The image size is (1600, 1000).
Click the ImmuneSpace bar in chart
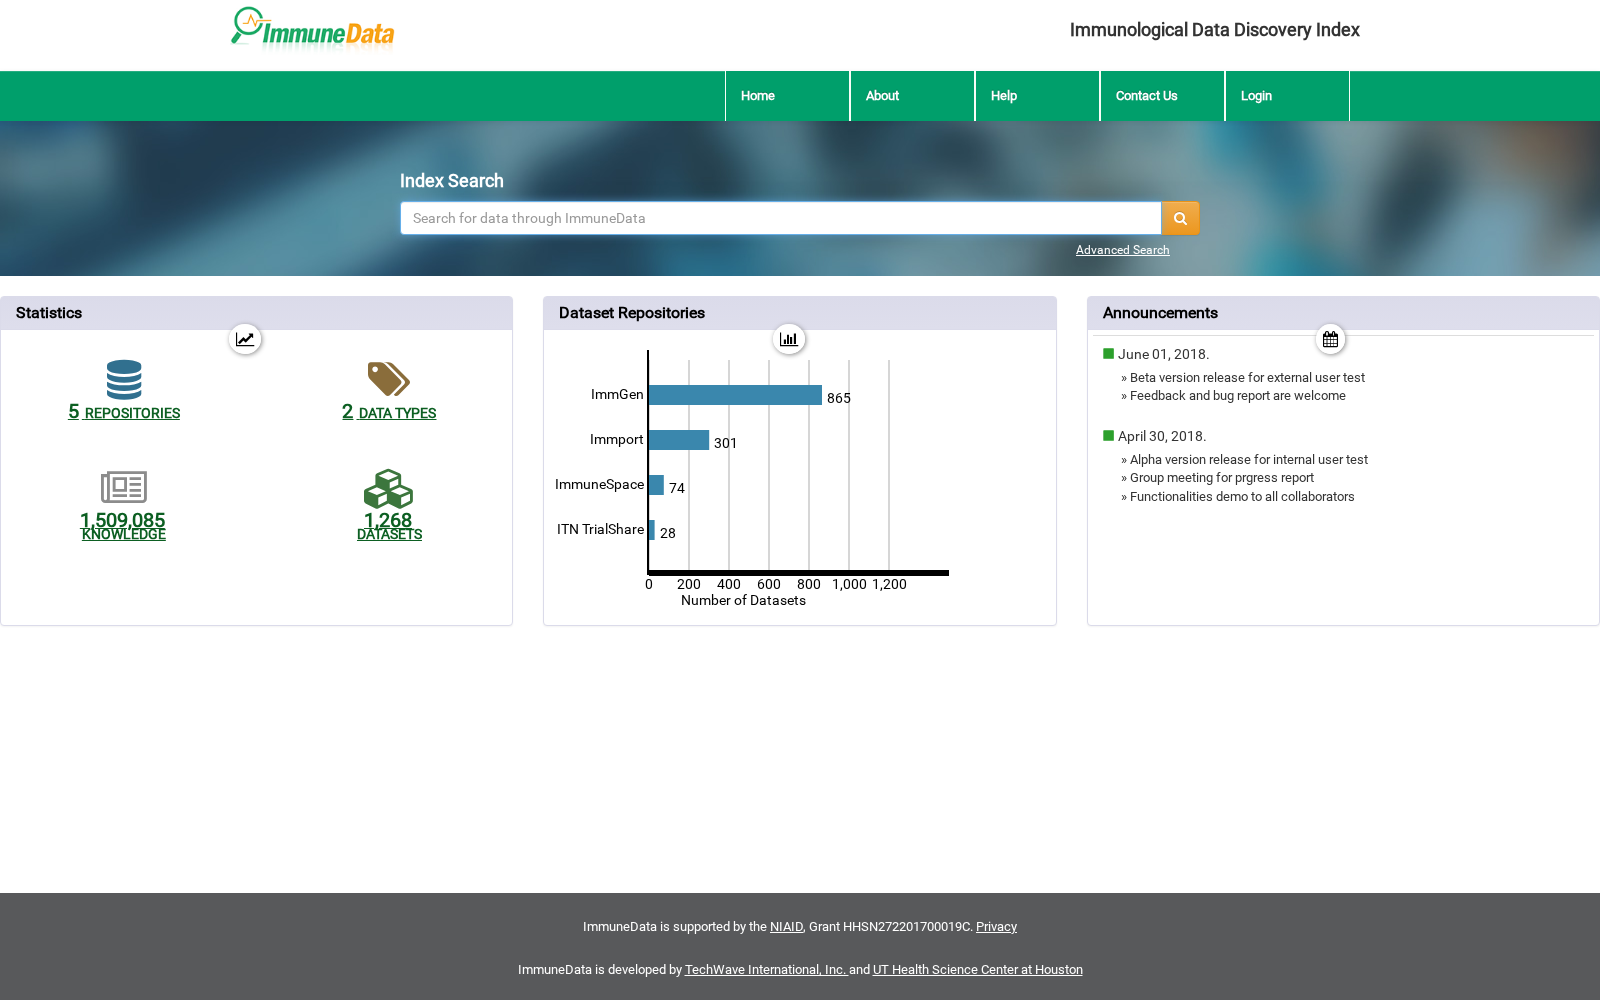click(656, 485)
